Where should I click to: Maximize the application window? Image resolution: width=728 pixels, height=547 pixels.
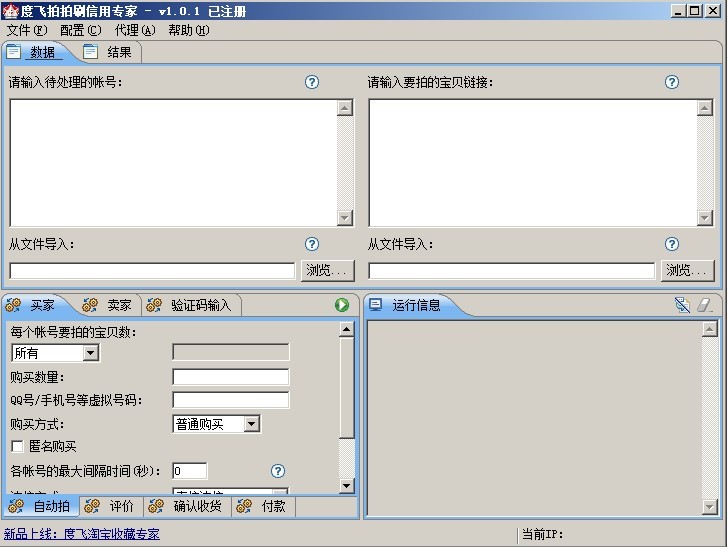click(695, 11)
